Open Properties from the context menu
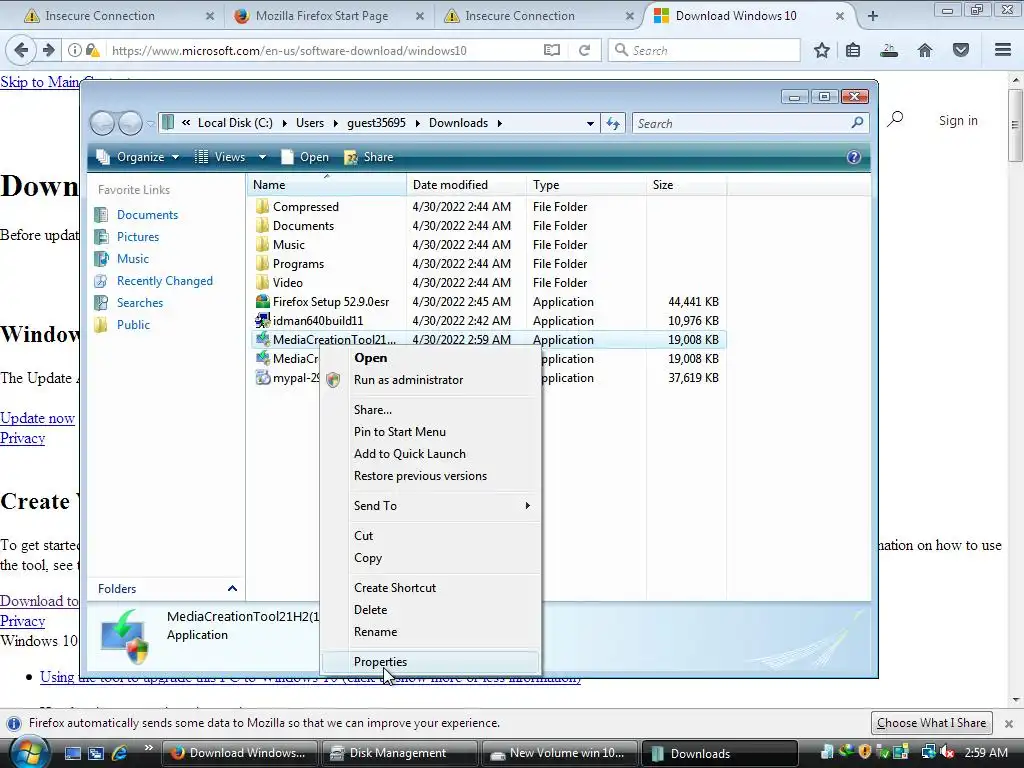 click(380, 662)
